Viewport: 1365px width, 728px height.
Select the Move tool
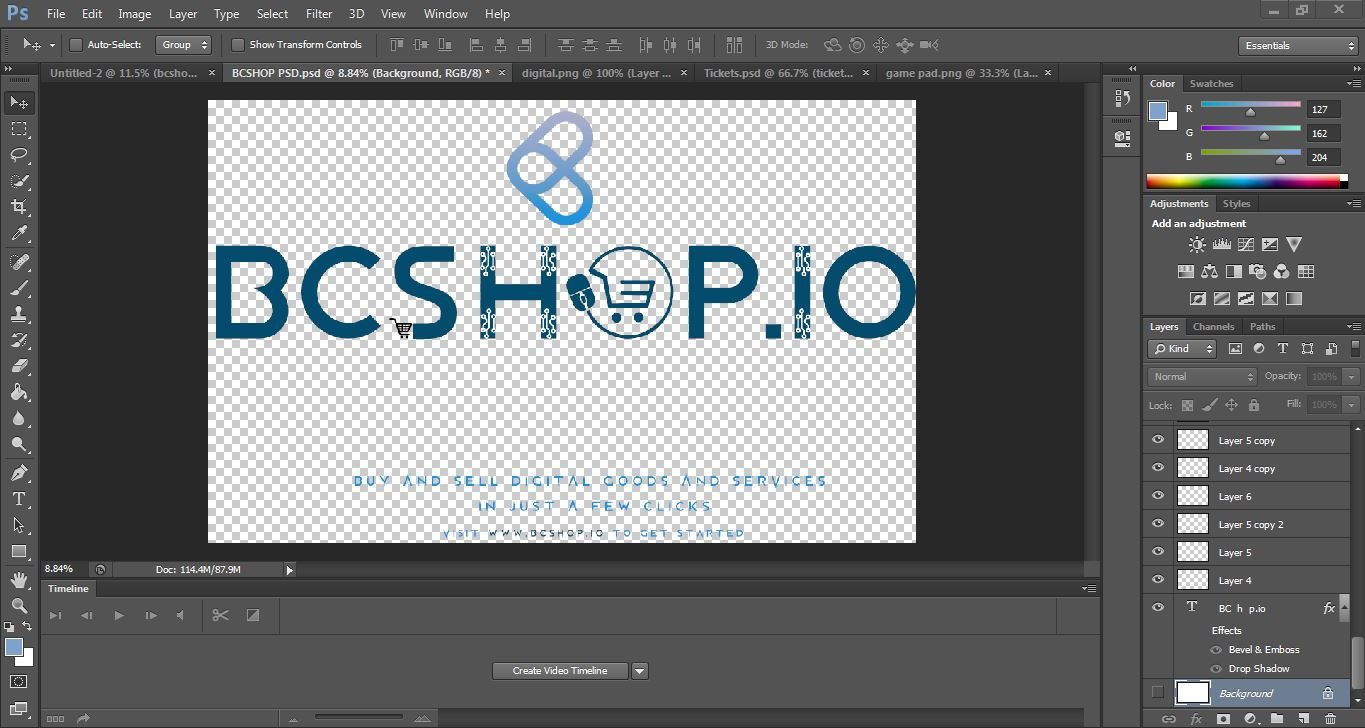coord(19,103)
